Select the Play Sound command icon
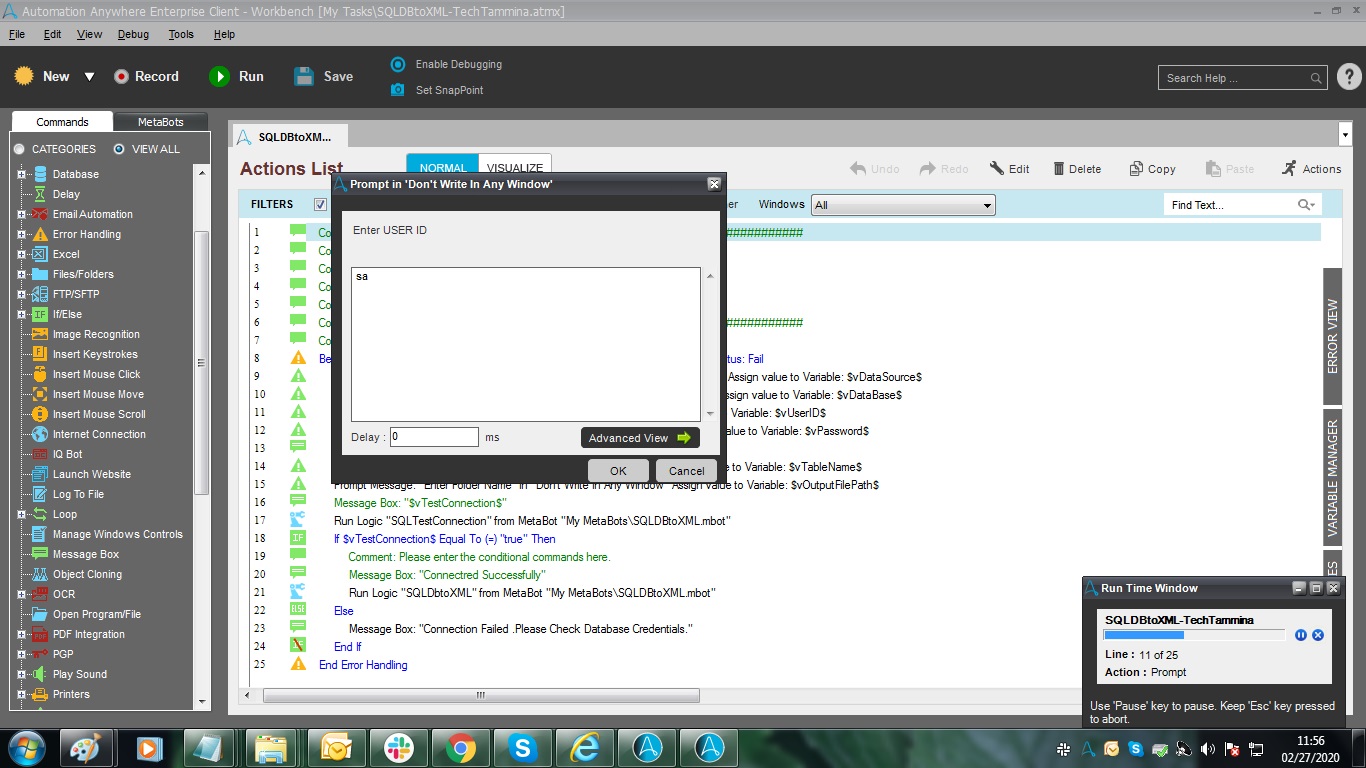Viewport: 1366px width, 768px height. 40,674
